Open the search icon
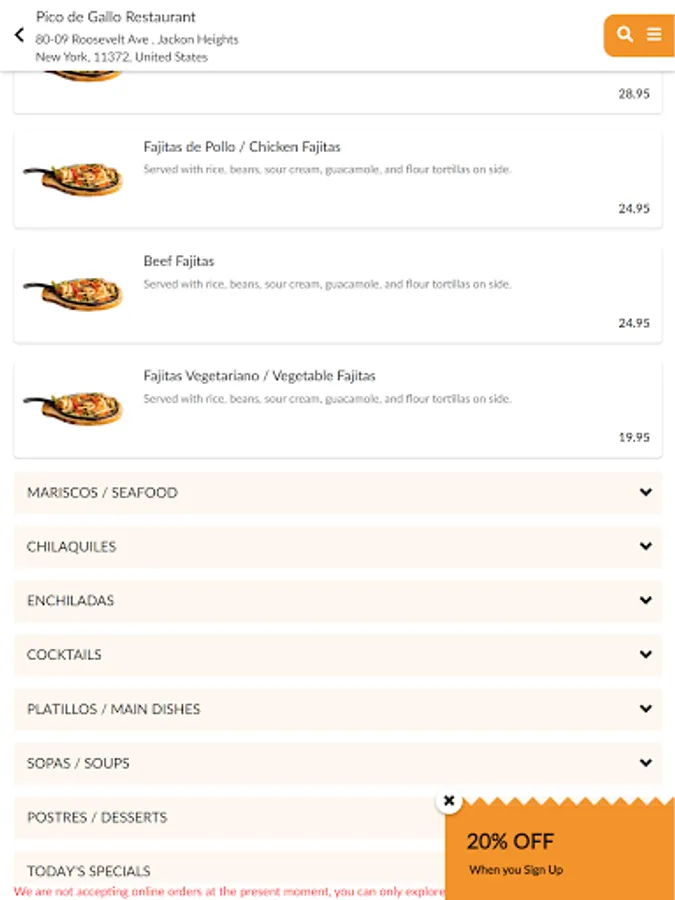Viewport: 675px width, 900px height. [x=625, y=35]
